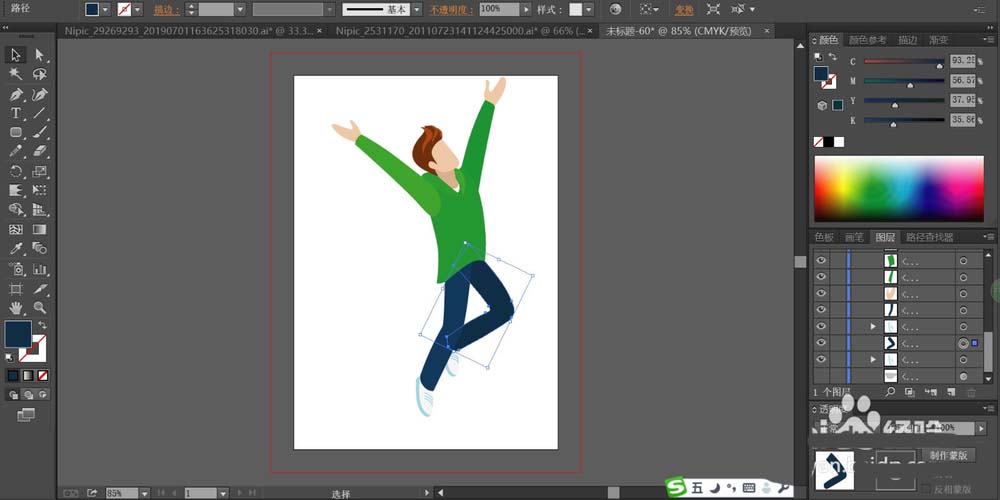Open the 基本 brush definition dropdown
Image resolution: width=1000 pixels, height=500 pixels.
click(416, 10)
